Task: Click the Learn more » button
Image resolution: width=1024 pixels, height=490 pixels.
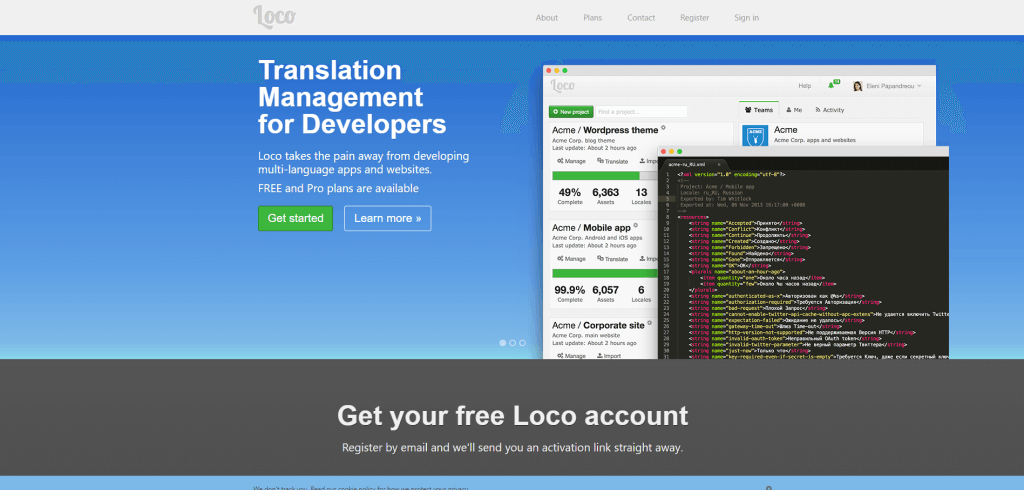Action: coord(388,218)
